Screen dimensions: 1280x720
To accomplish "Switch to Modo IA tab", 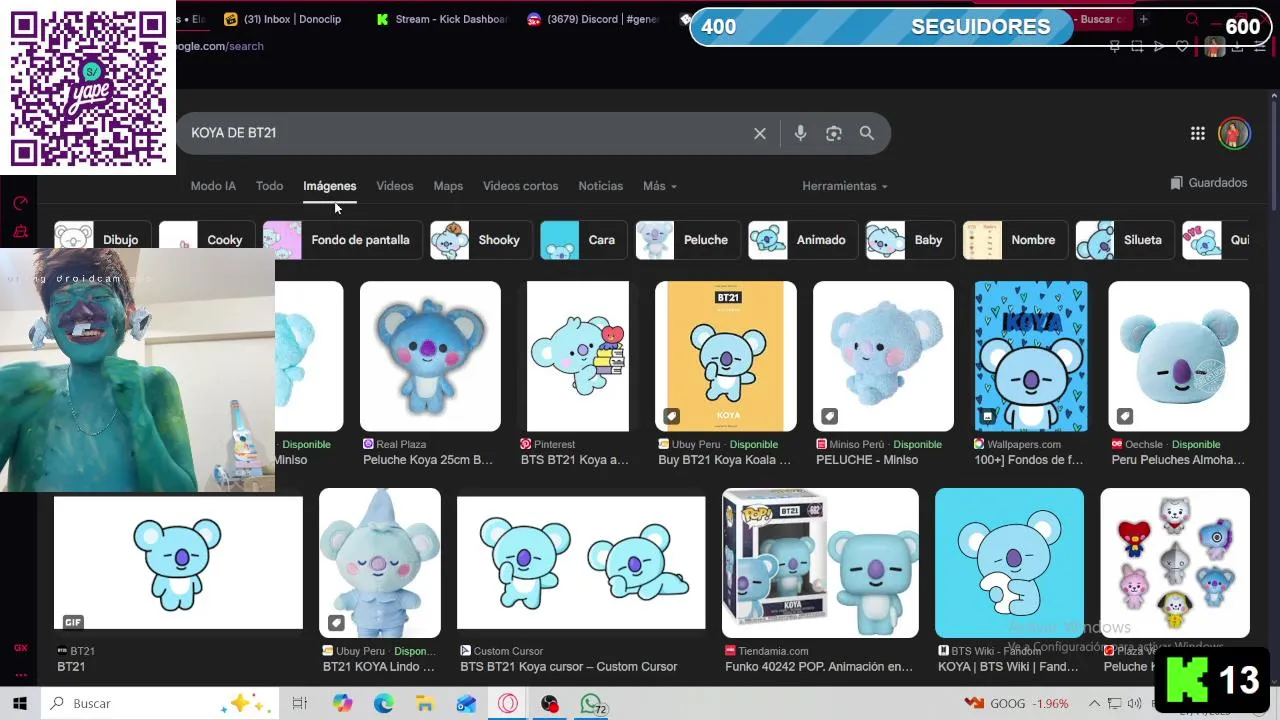I will click(x=213, y=186).
